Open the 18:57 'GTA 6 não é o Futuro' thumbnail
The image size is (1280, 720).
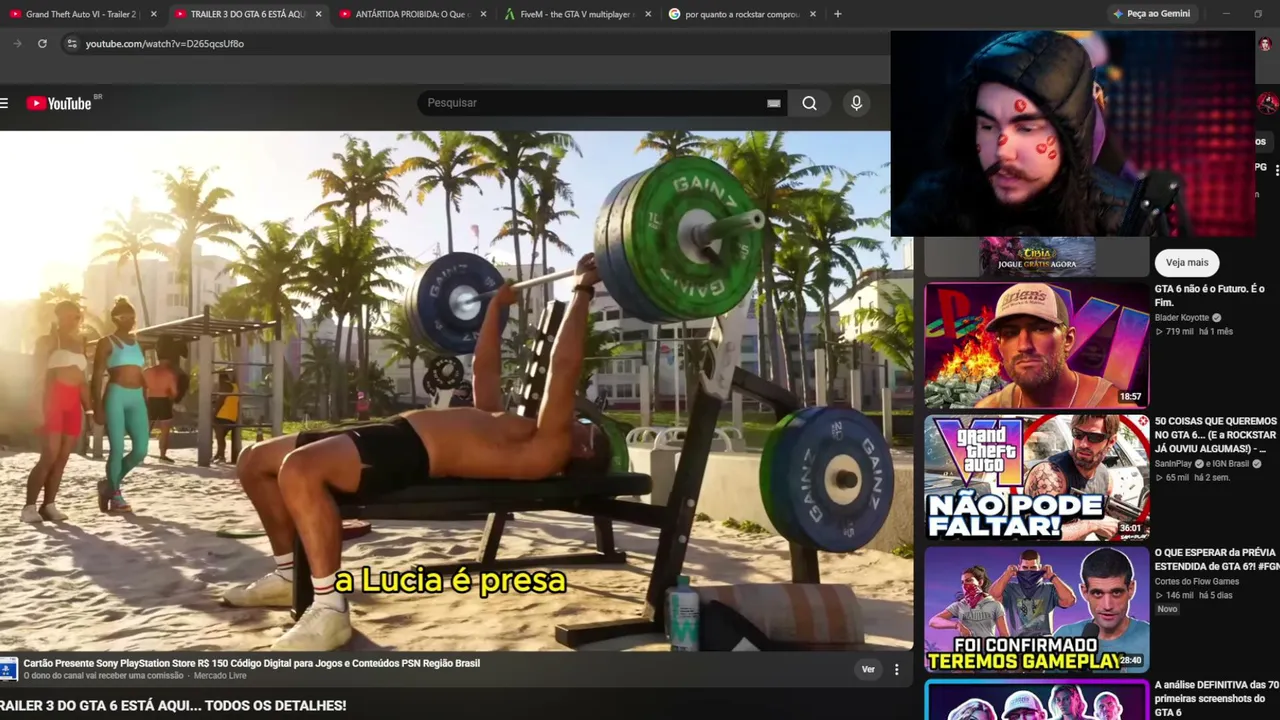[1036, 345]
